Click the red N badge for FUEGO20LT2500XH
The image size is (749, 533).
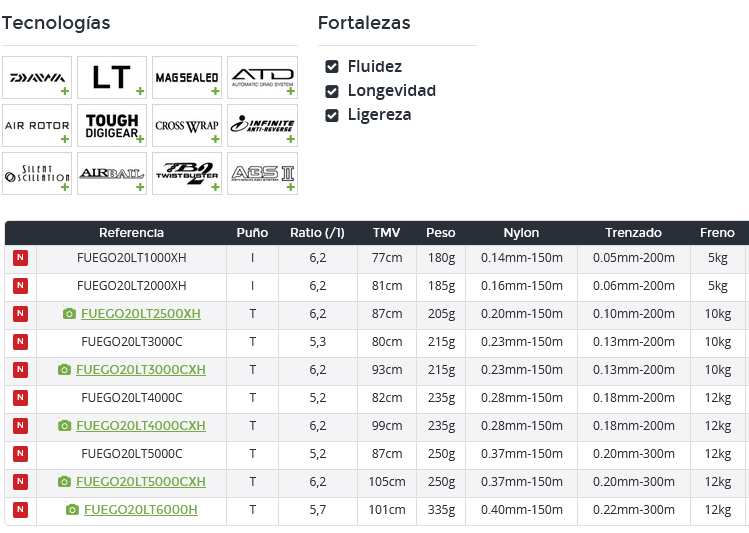tap(20, 314)
